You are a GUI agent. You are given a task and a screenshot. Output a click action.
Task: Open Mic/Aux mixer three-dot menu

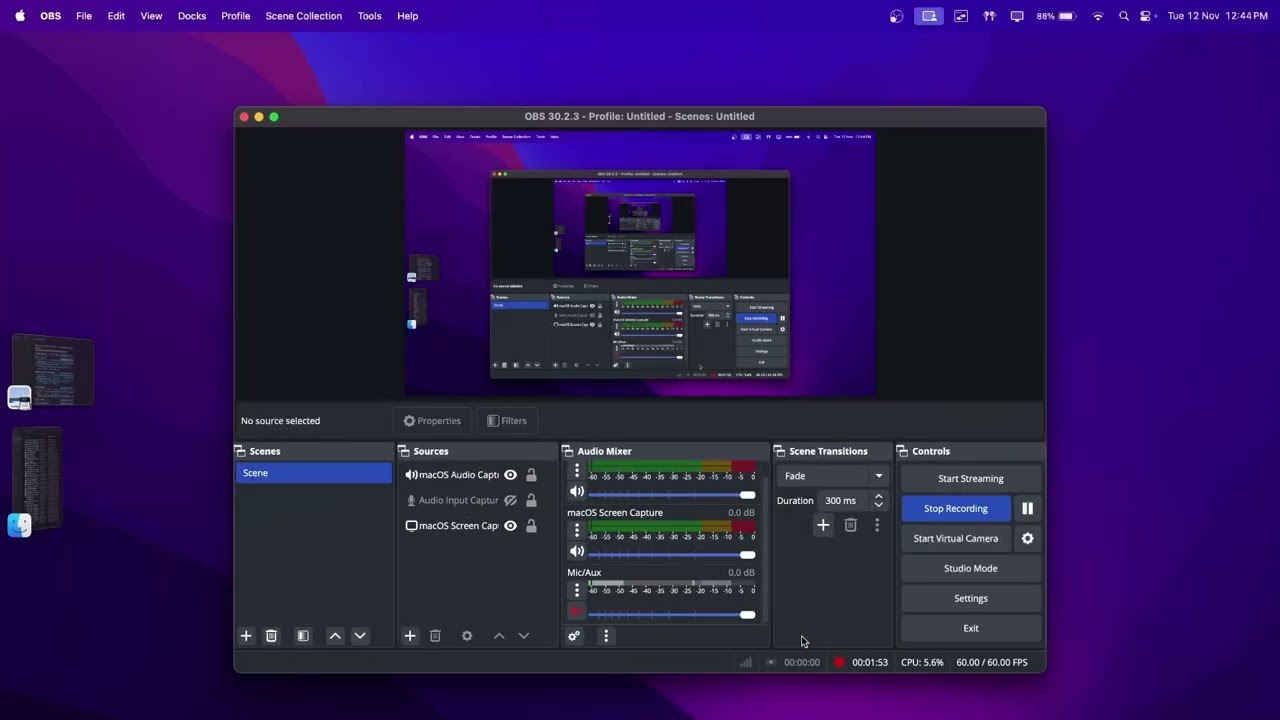point(577,591)
